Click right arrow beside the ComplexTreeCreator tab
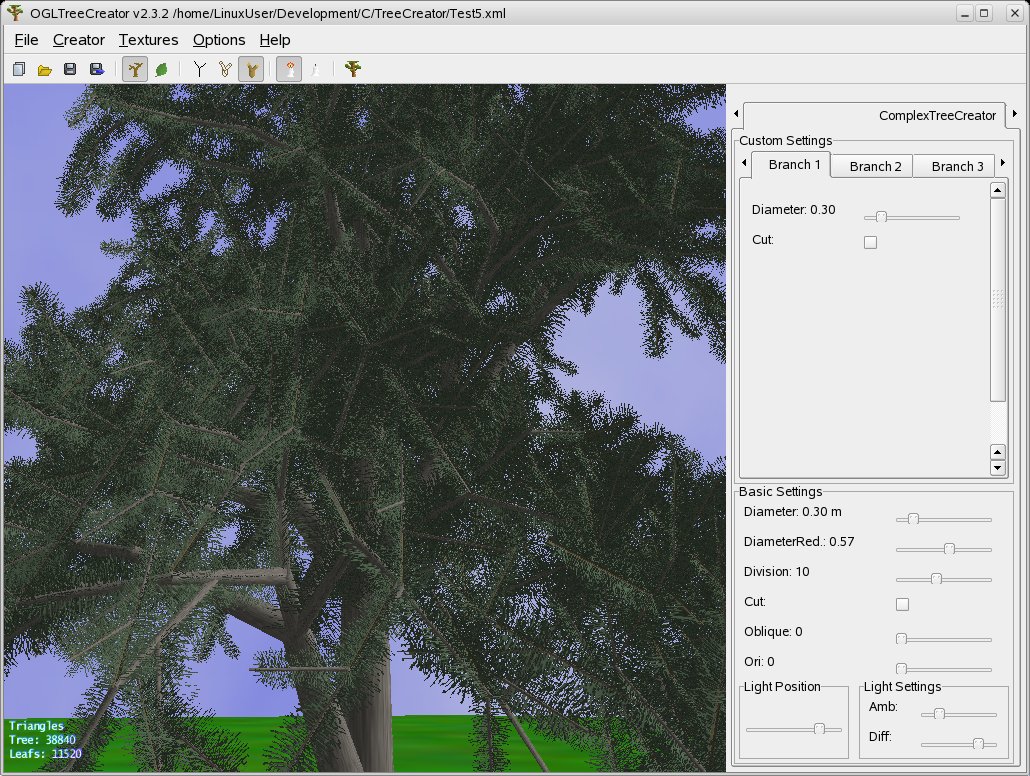Screen dimensions: 1030x776 click(1014, 115)
